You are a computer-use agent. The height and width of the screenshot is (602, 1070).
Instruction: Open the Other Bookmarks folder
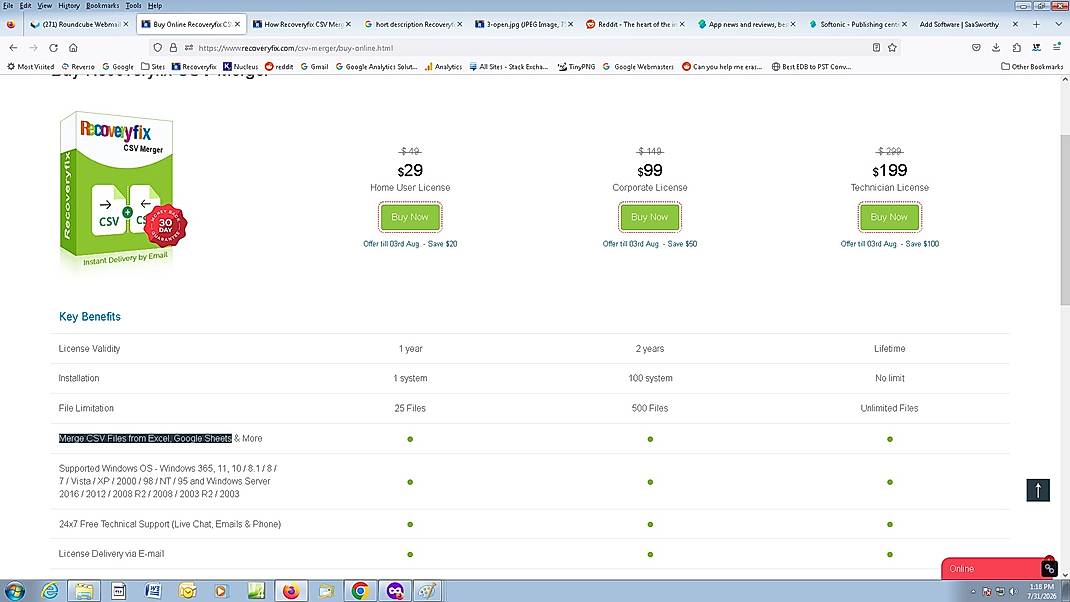(1032, 67)
